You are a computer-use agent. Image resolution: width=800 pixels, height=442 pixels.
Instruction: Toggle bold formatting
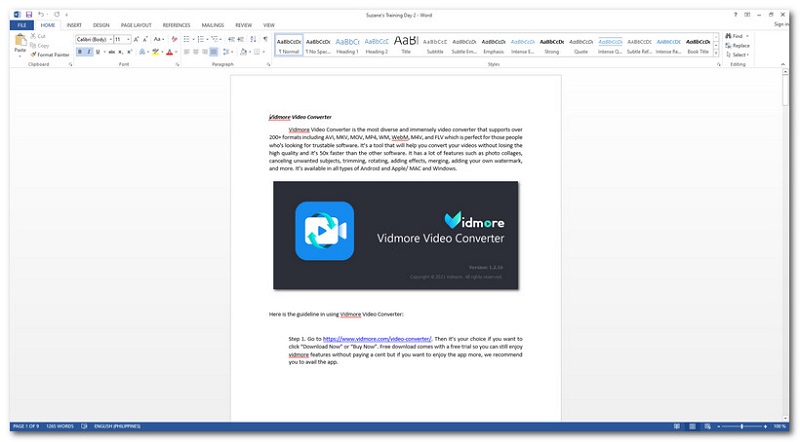(x=80, y=52)
